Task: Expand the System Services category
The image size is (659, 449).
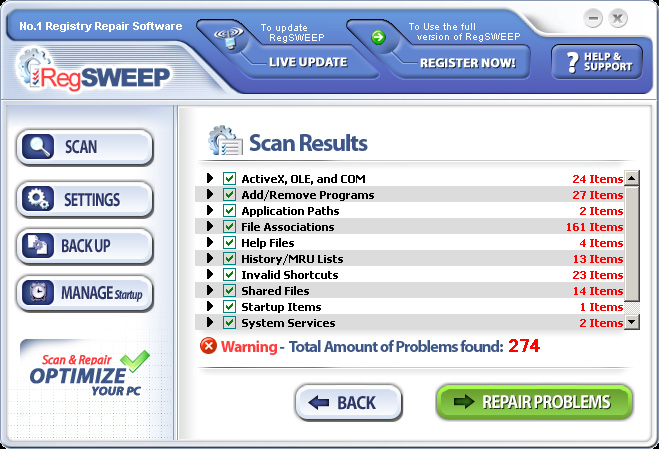Action: click(x=210, y=322)
